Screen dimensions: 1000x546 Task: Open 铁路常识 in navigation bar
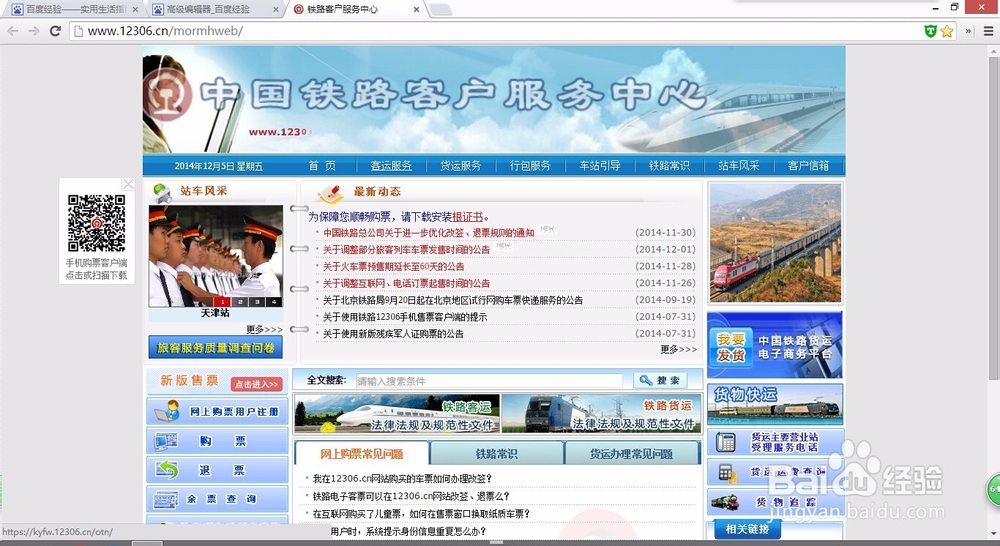669,166
